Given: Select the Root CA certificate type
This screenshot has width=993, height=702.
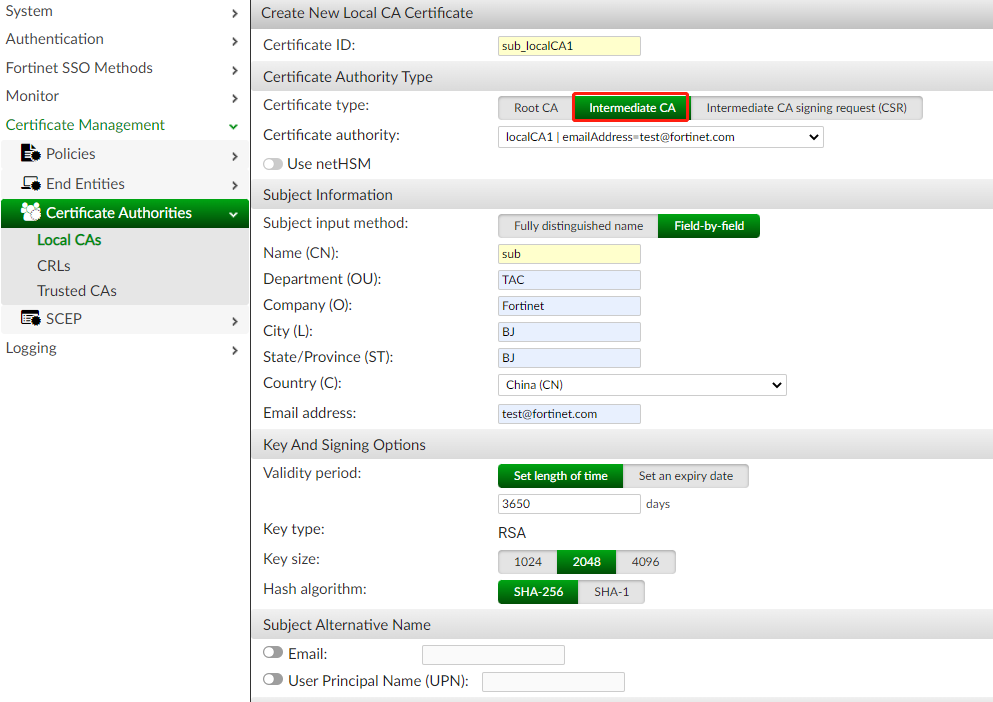Looking at the screenshot, I should pos(535,108).
